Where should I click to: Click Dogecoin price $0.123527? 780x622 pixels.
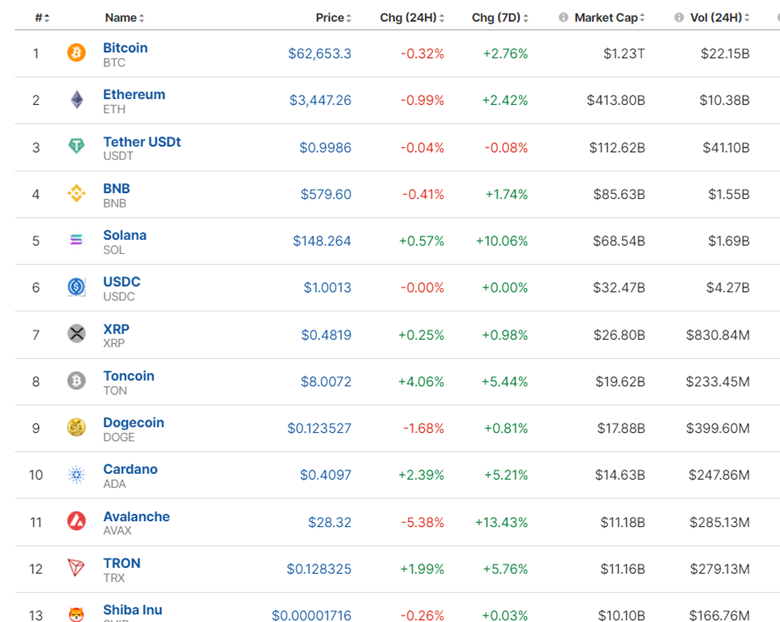tap(319, 428)
